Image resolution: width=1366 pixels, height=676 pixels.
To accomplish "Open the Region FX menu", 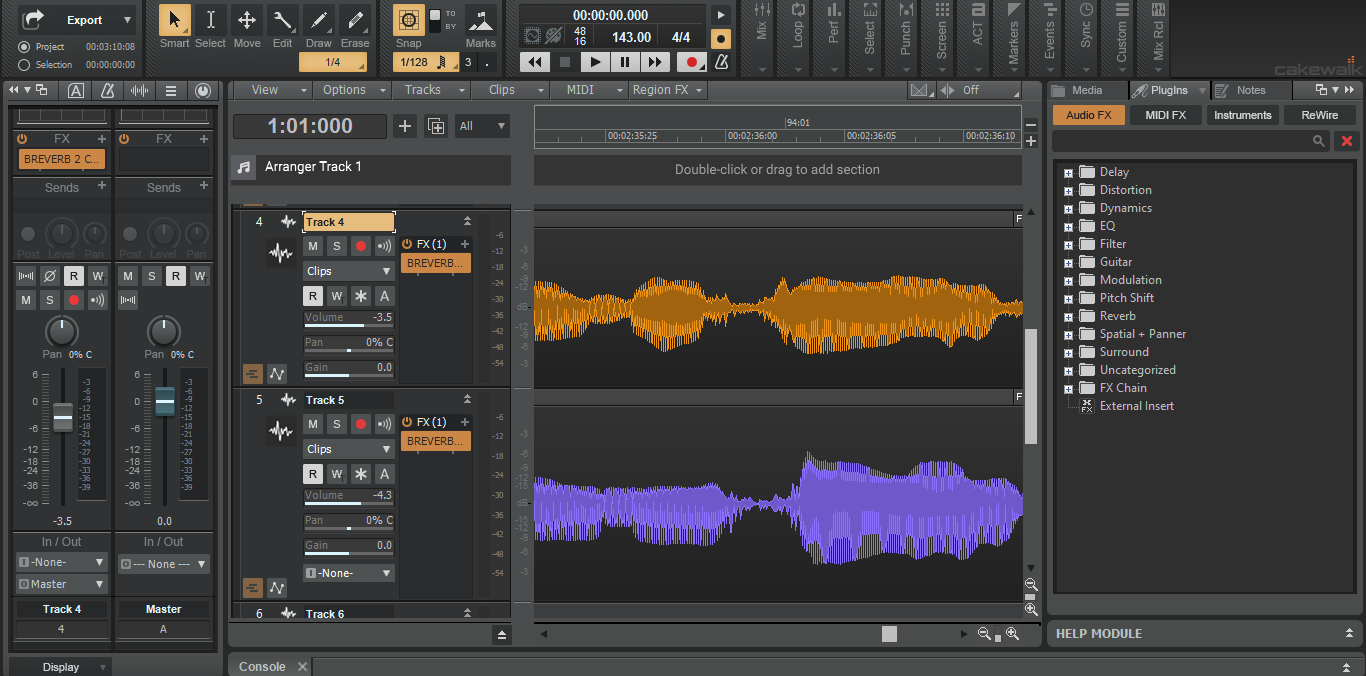I will click(x=666, y=90).
